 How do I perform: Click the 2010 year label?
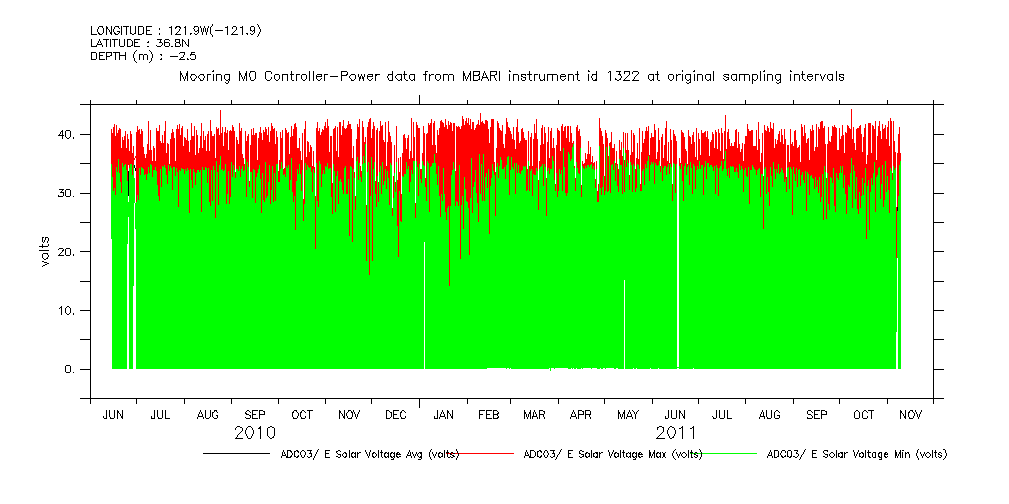(256, 433)
